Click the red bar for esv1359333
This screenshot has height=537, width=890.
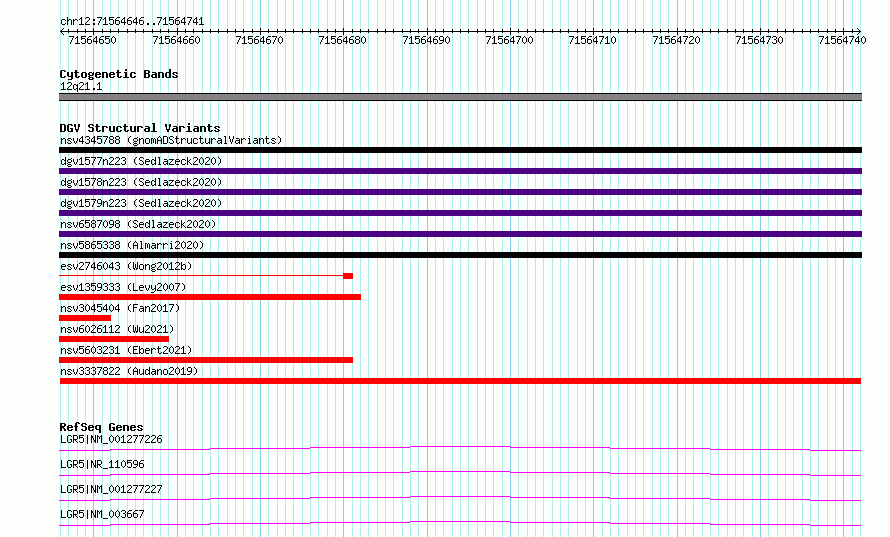tap(210, 297)
